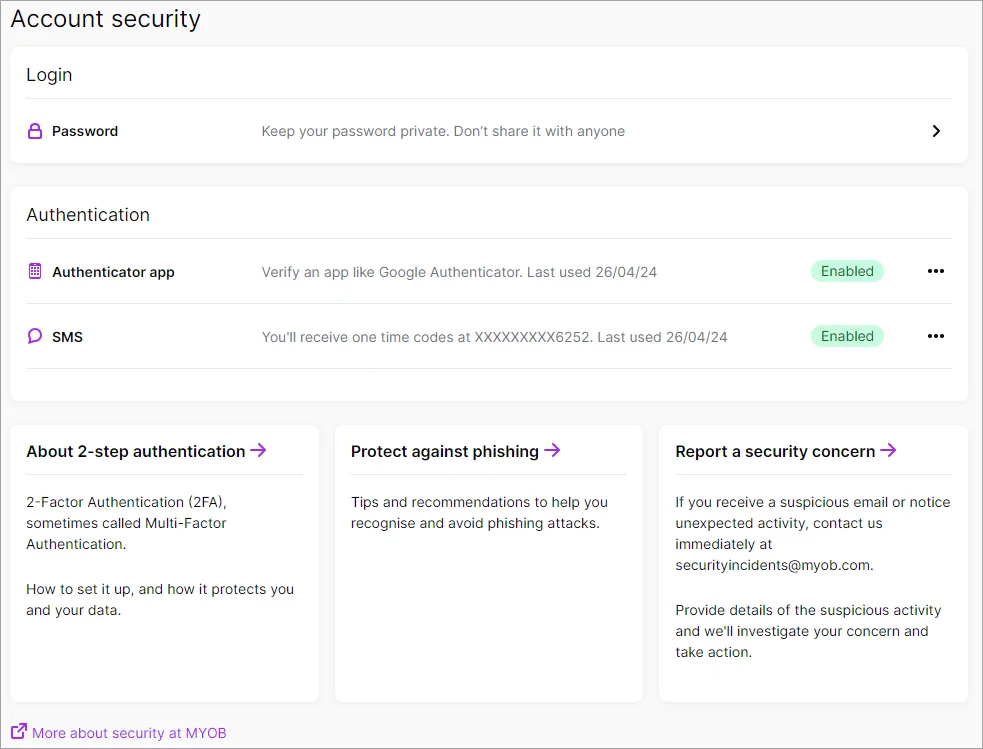The image size is (983, 749).
Task: Click the arrow next to Protect against phishing
Action: (x=552, y=450)
